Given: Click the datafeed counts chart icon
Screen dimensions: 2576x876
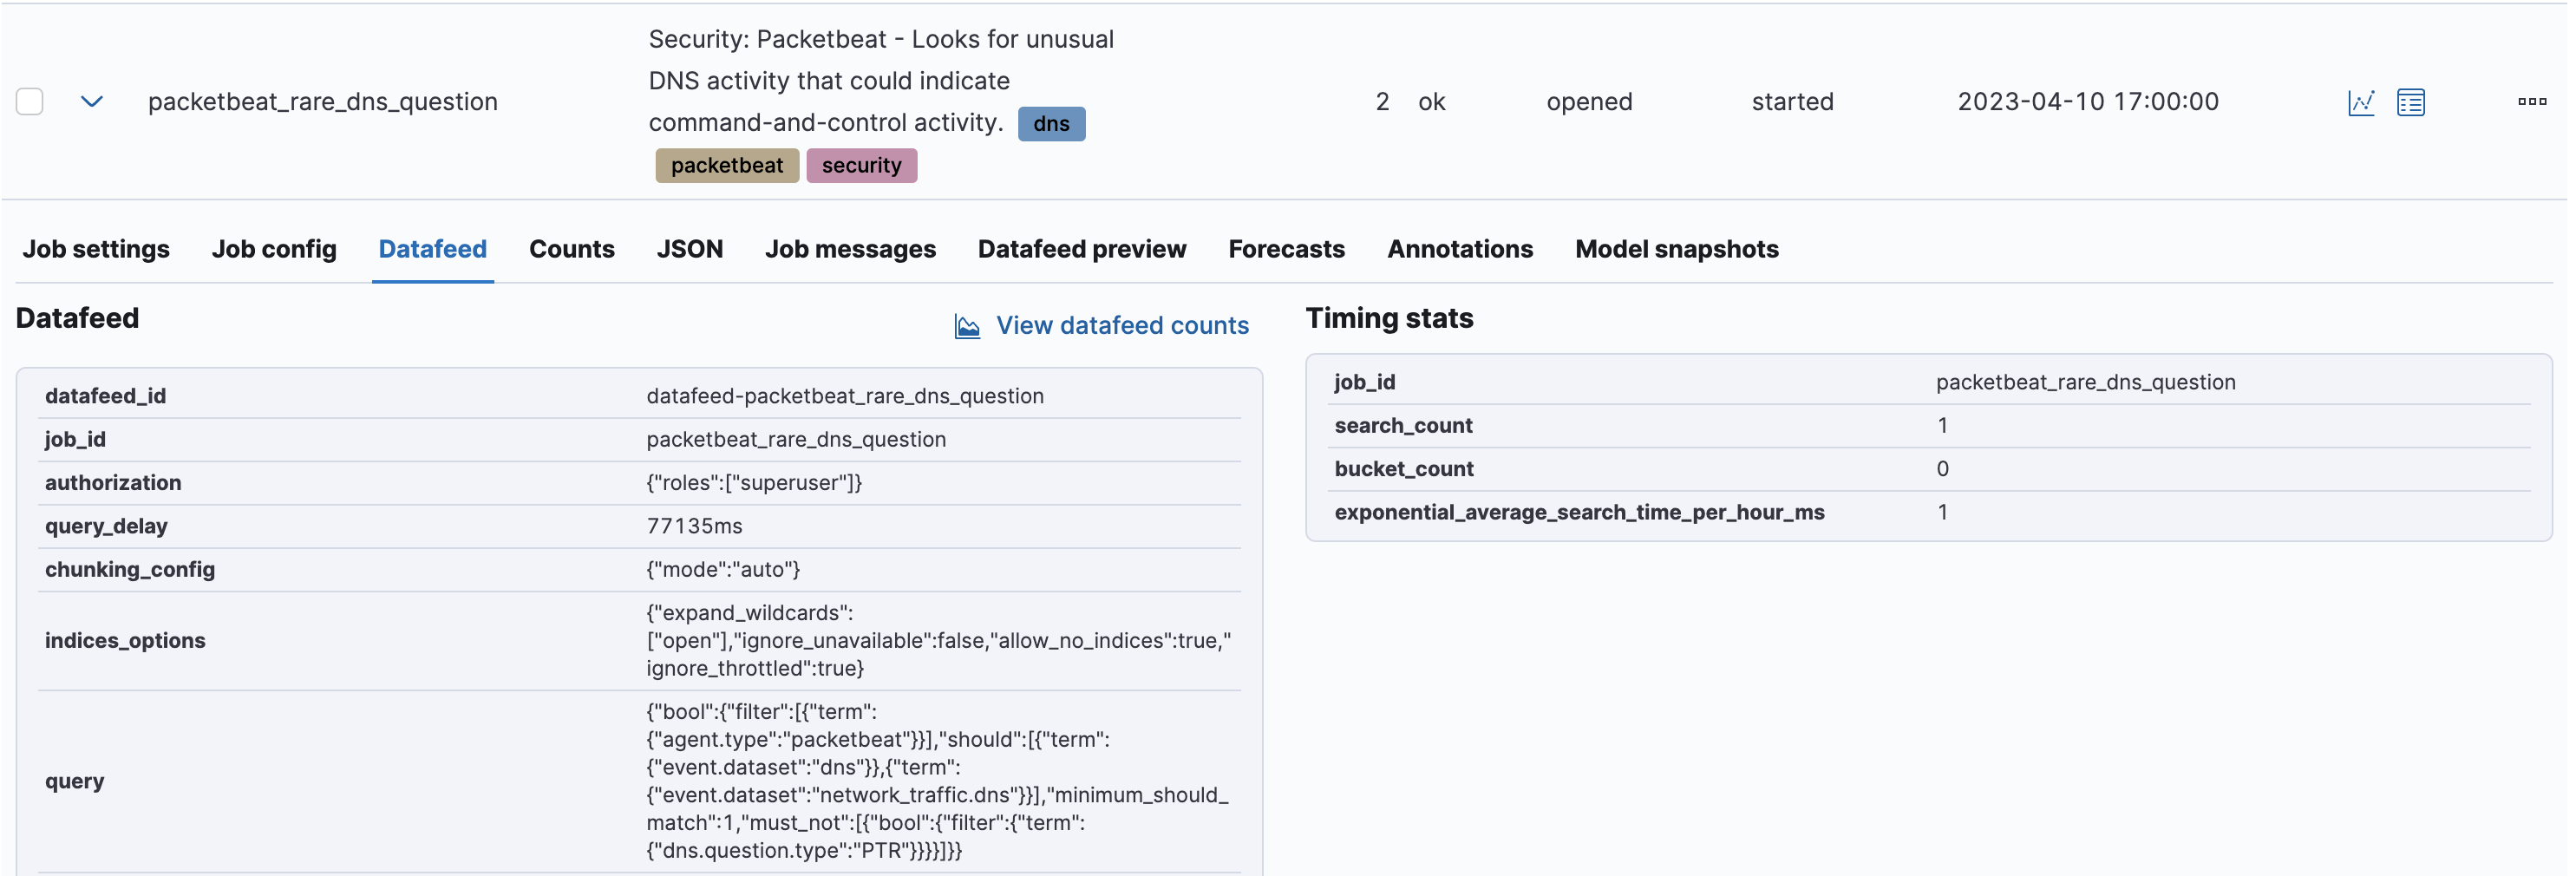Looking at the screenshot, I should tap(967, 326).
